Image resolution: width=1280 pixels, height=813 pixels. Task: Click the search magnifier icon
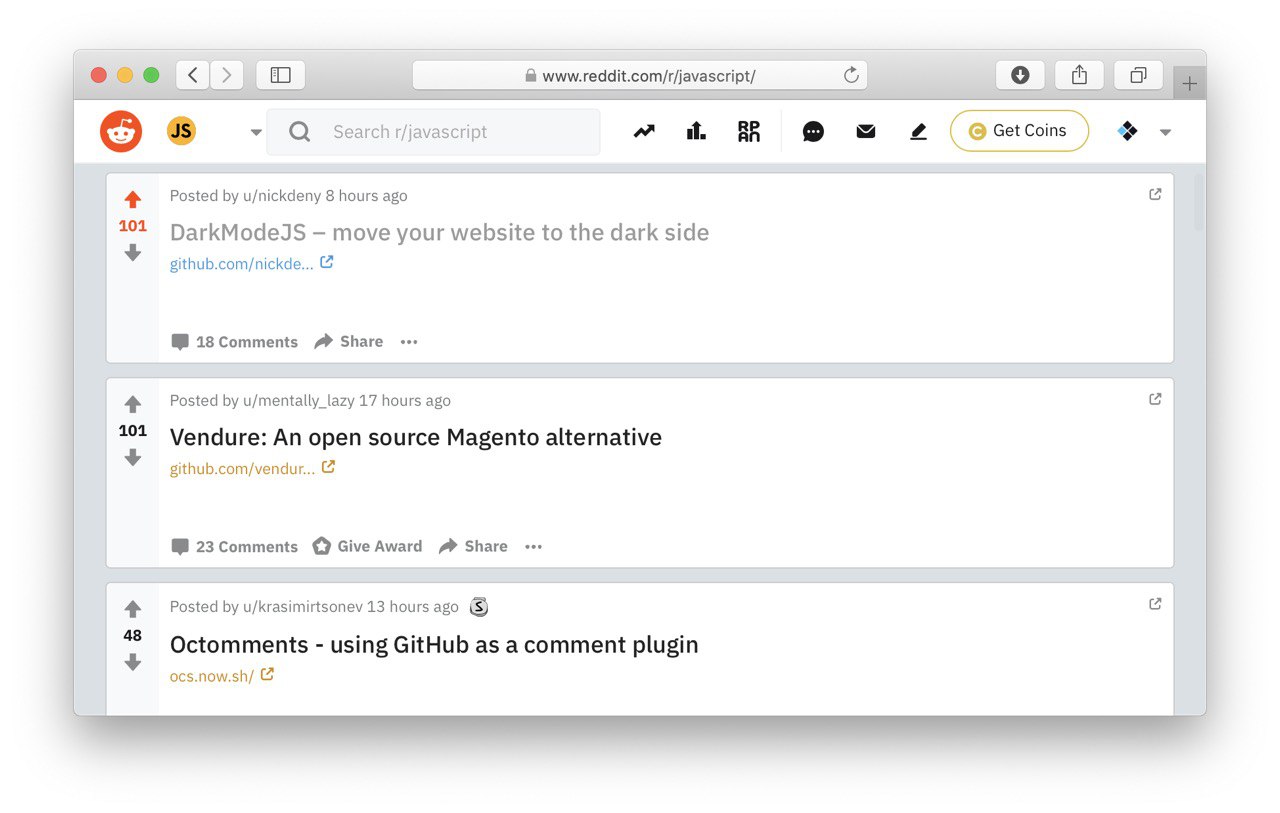pyautogui.click(x=299, y=132)
